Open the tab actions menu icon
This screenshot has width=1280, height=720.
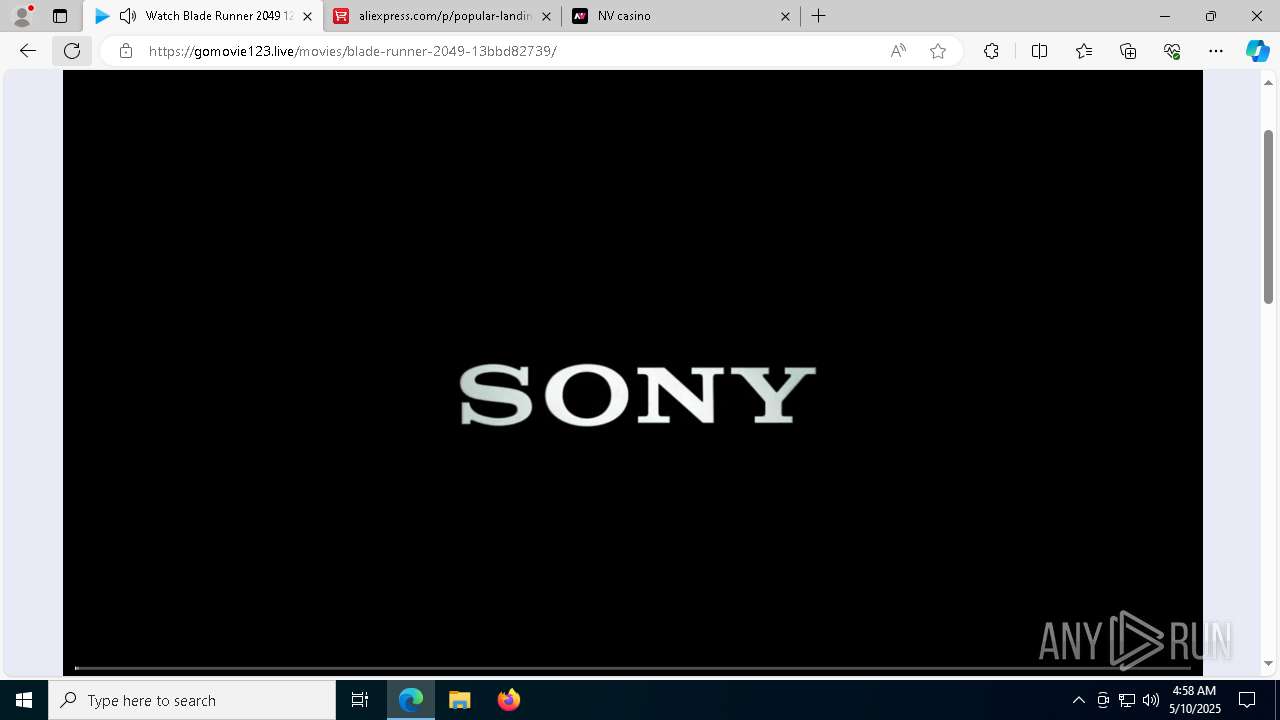60,16
